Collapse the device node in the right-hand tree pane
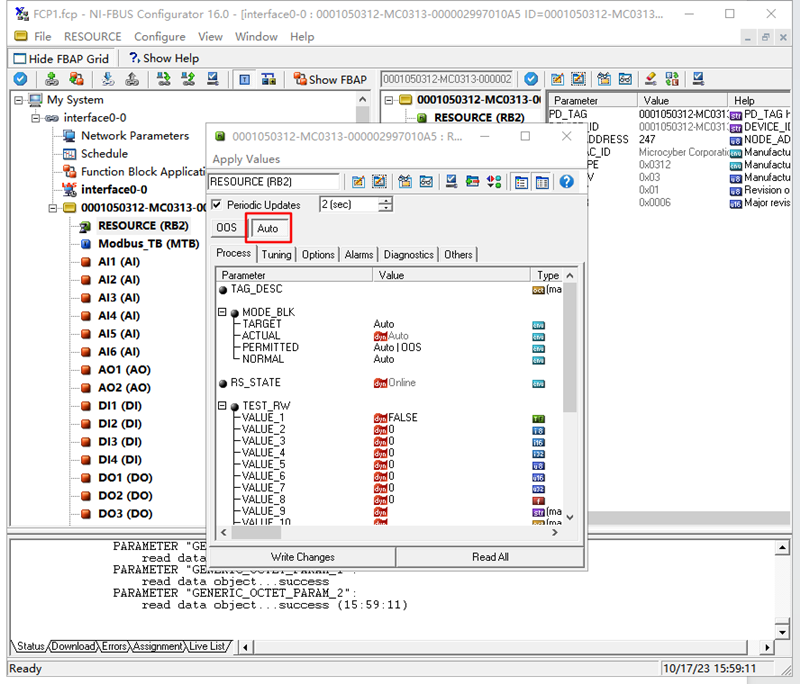 pyautogui.click(x=389, y=100)
